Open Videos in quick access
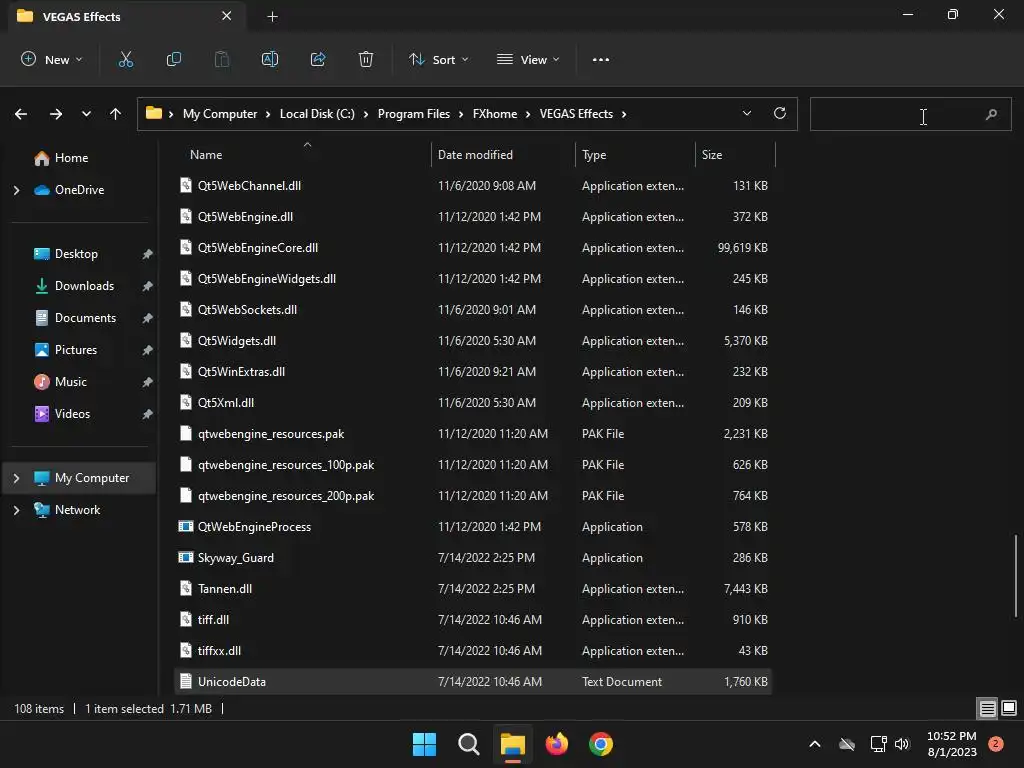1024x768 pixels. click(72, 414)
